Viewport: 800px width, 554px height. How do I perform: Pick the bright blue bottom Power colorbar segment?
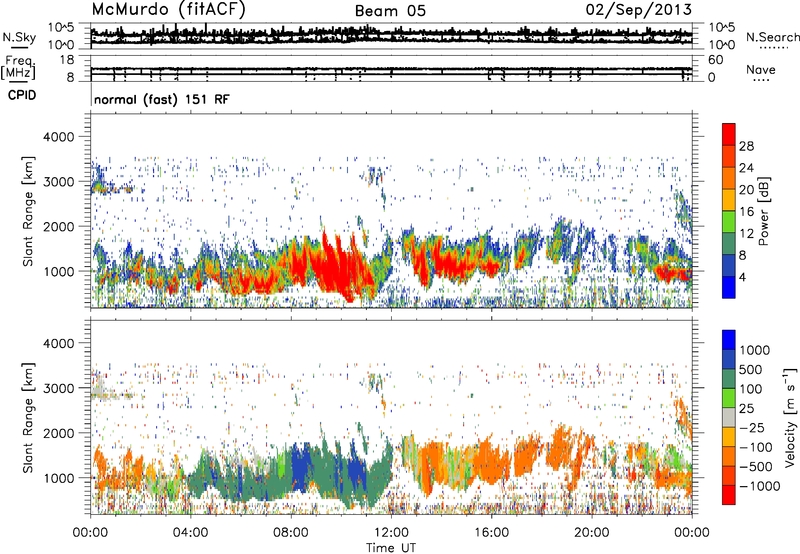point(729,287)
